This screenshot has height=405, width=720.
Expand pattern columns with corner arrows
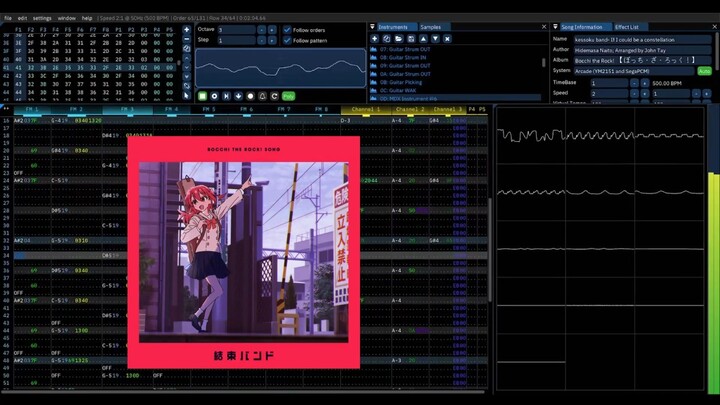pyautogui.click(x=6, y=108)
